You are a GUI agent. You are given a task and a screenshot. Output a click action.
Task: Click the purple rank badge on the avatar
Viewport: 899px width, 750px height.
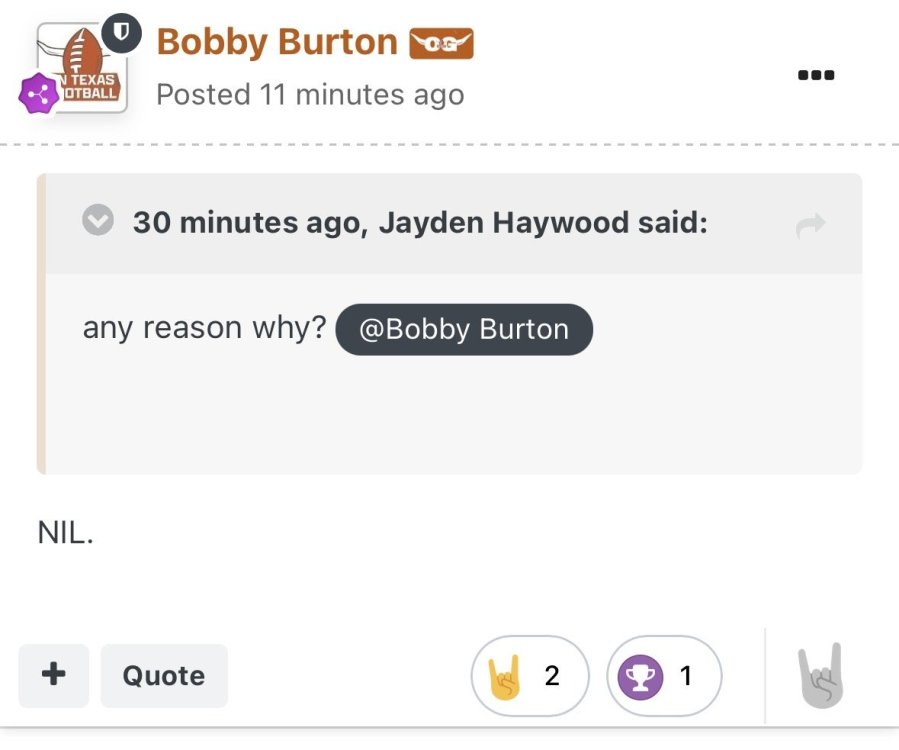tap(38, 93)
